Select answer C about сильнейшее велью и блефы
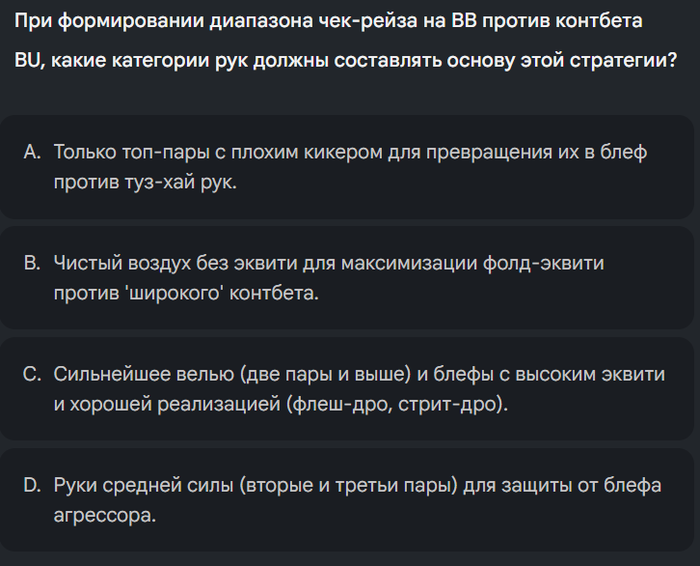Viewport: 700px width, 566px height. click(x=347, y=389)
